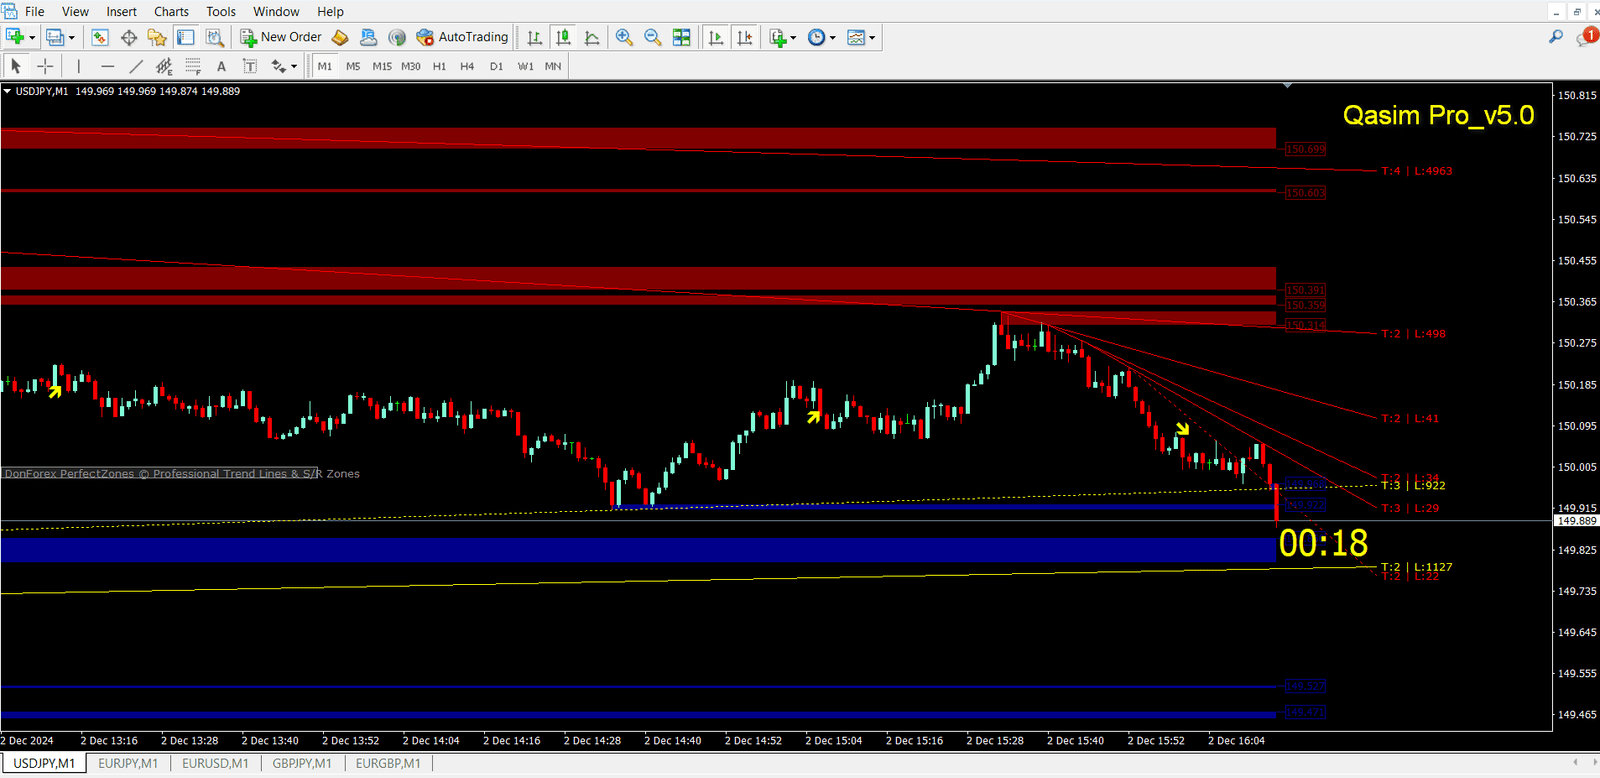Viewport: 1600px width, 778px height.
Task: Open MetaEditor yellow book icon
Action: 340,37
